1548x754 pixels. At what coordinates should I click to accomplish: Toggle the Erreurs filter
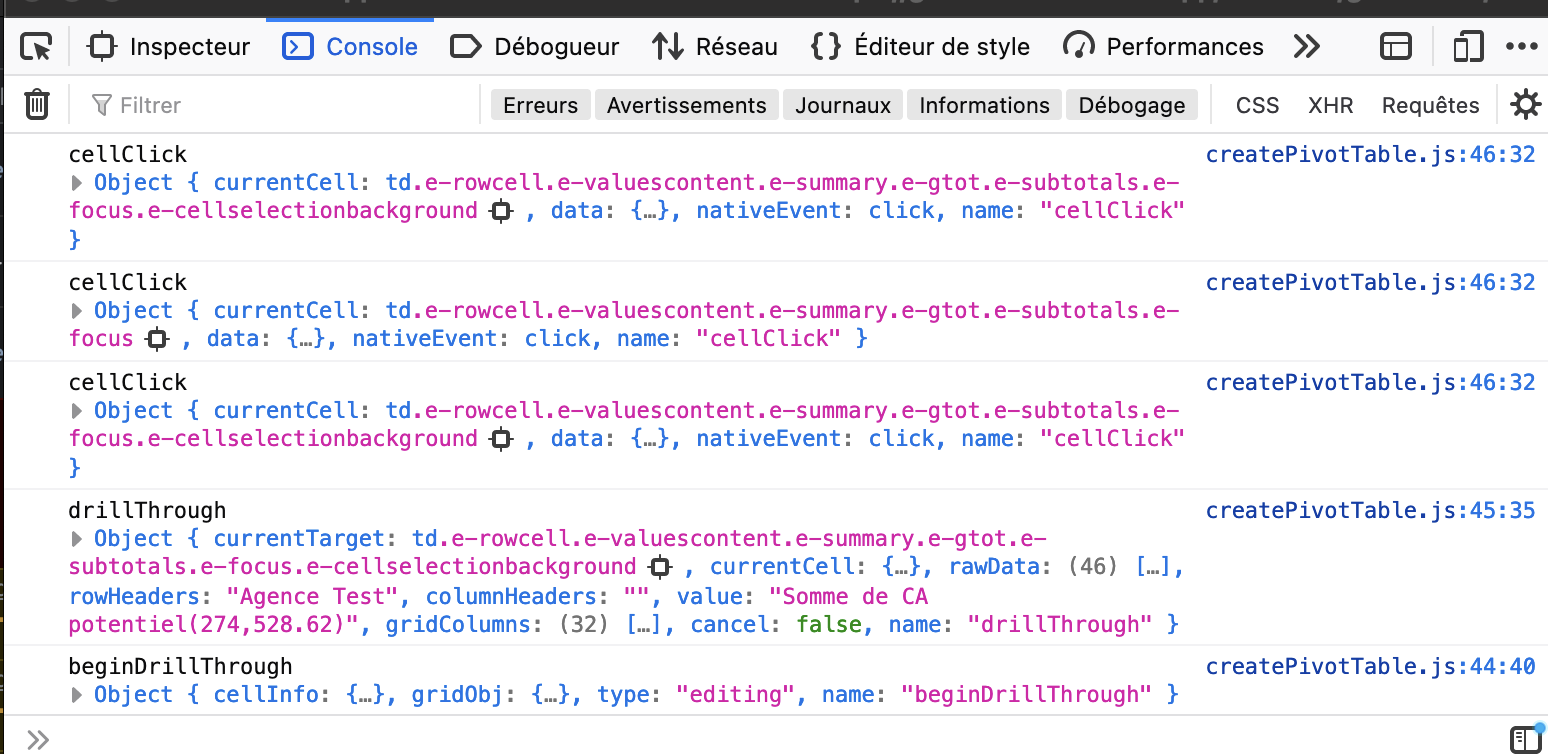click(x=540, y=105)
